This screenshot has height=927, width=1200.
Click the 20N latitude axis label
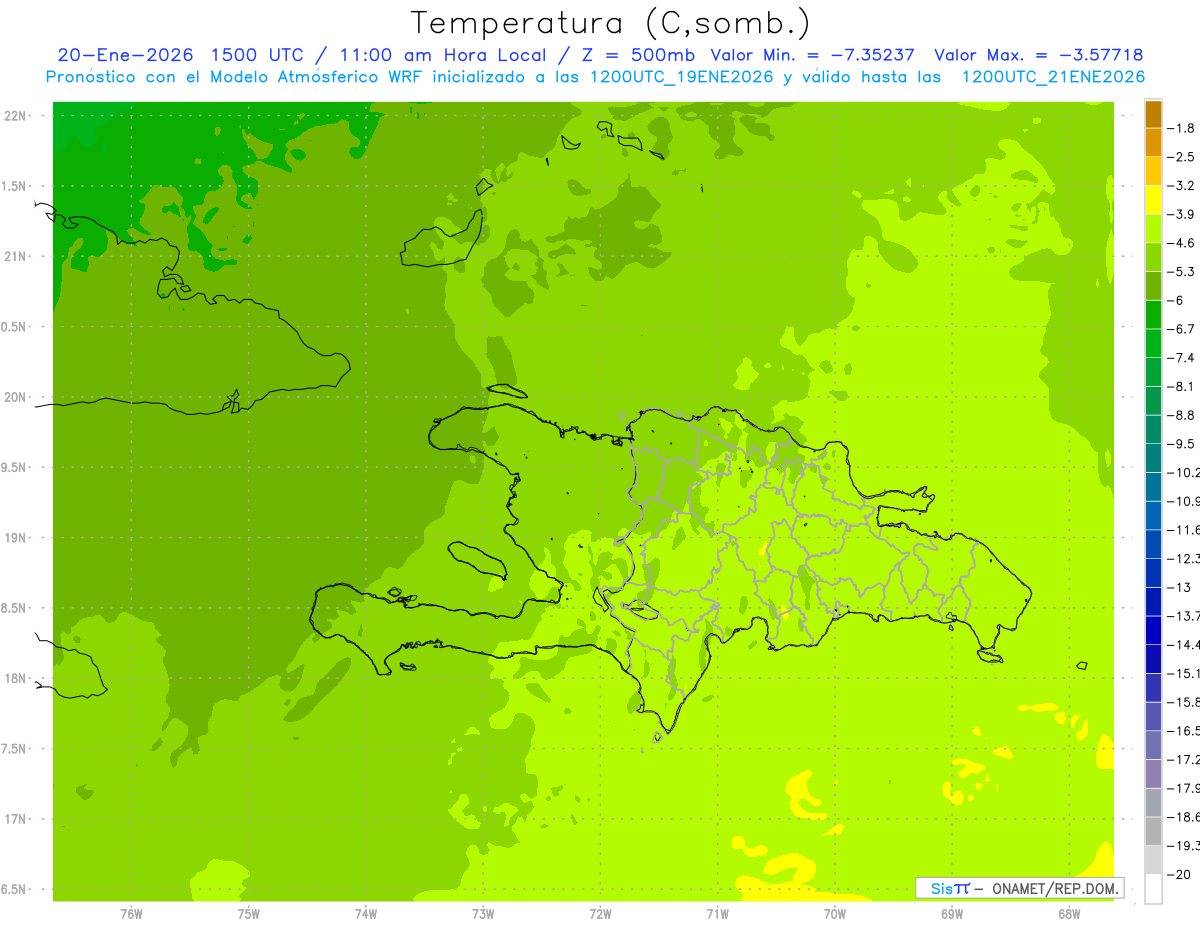[x=17, y=398]
